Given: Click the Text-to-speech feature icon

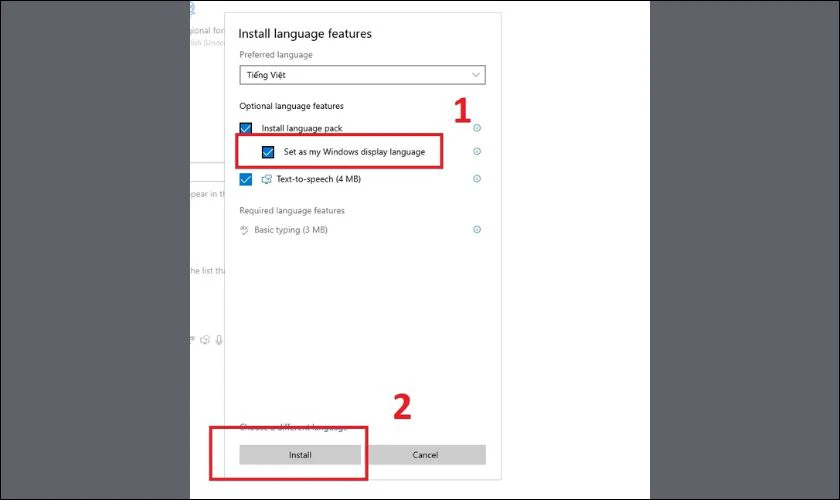Looking at the screenshot, I should point(266,179).
